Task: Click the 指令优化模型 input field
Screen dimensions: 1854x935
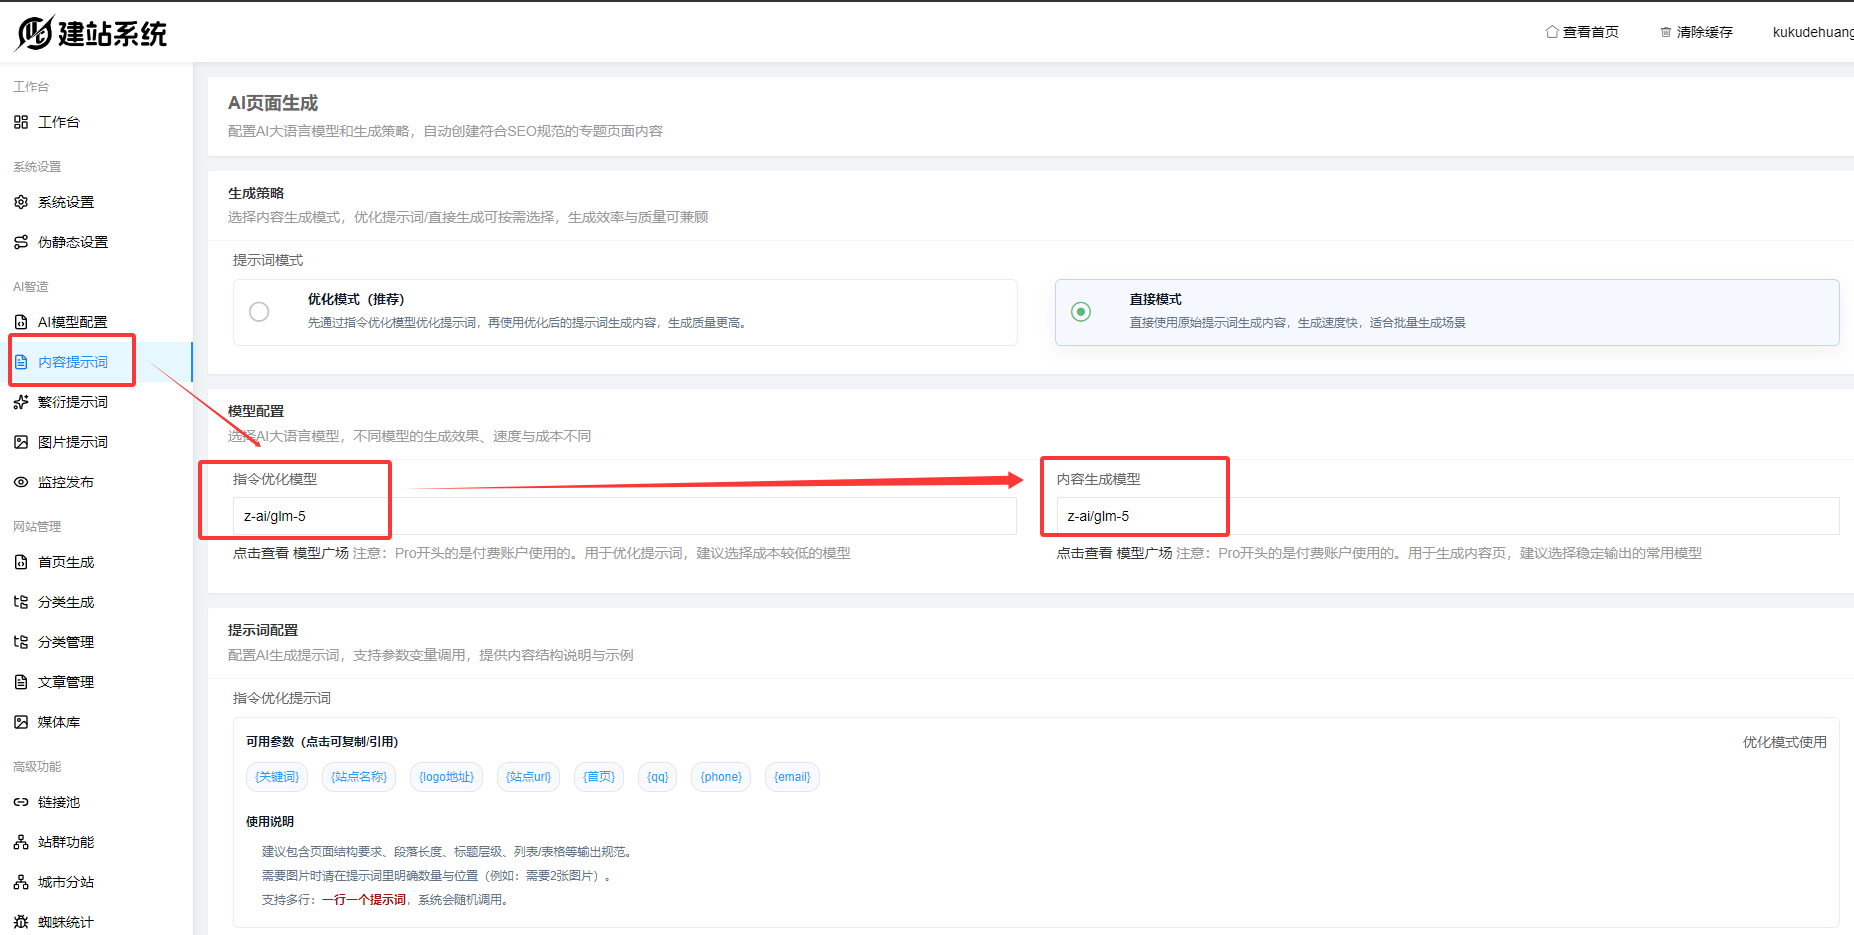Action: click(x=620, y=516)
